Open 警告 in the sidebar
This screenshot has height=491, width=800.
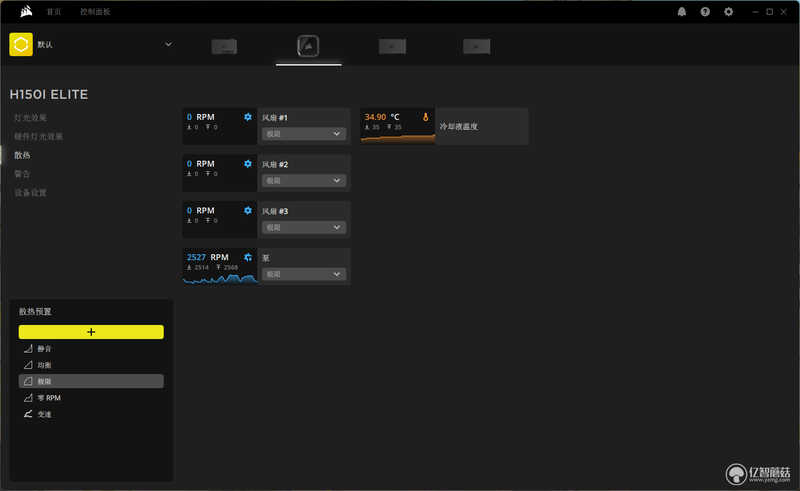coord(22,174)
